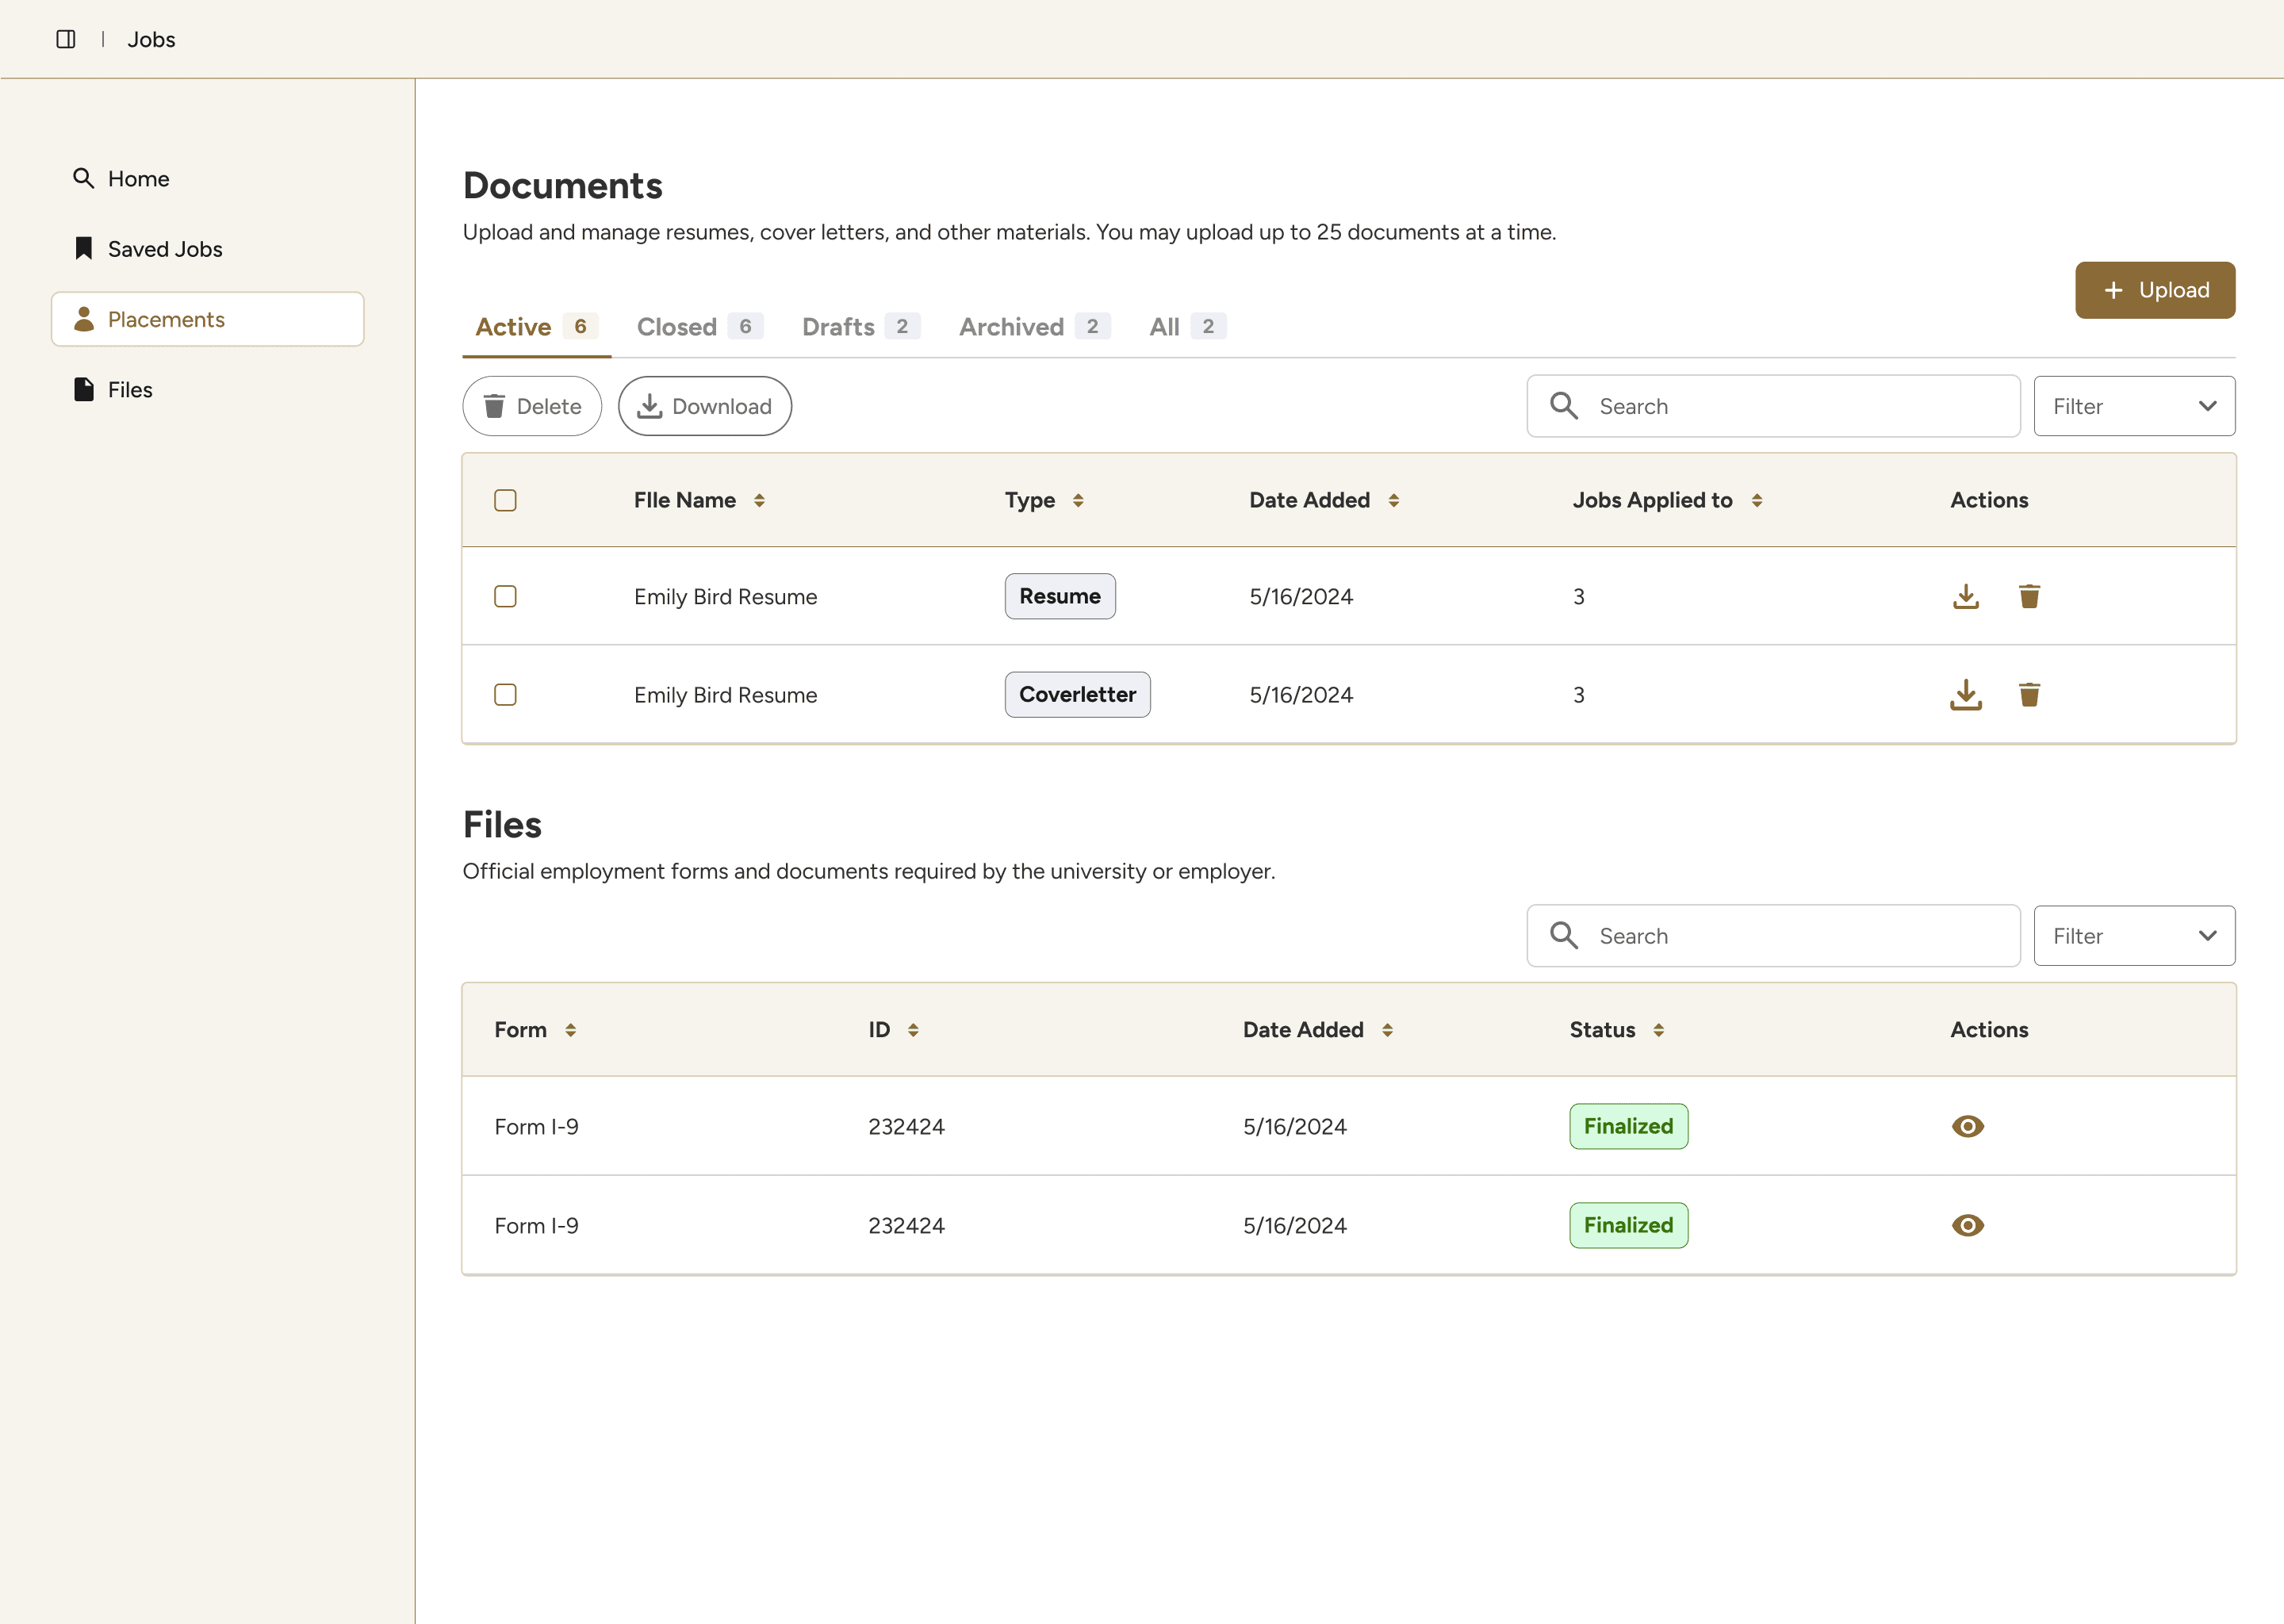Download the Coverletter document row
Screen dimensions: 2284x1624
(x=1965, y=694)
